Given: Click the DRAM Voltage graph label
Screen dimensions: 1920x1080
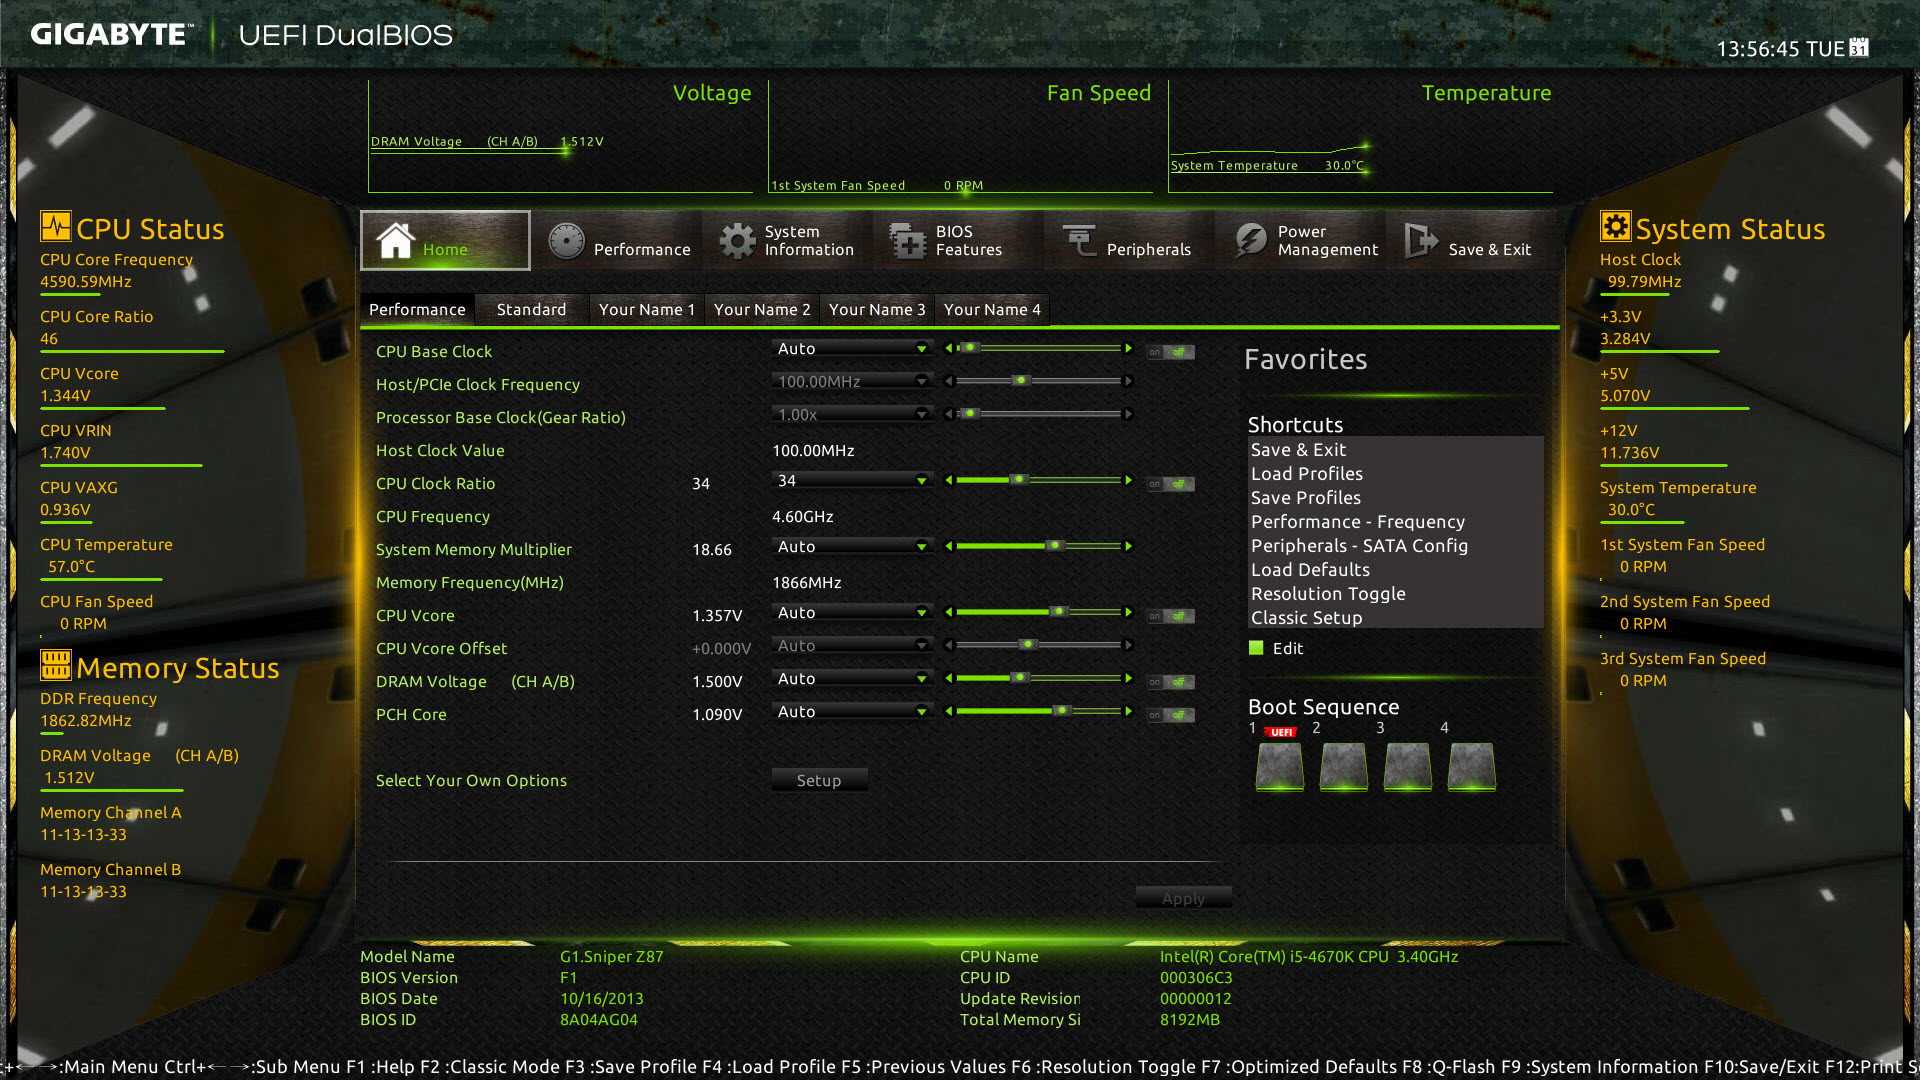Looking at the screenshot, I should (487, 141).
